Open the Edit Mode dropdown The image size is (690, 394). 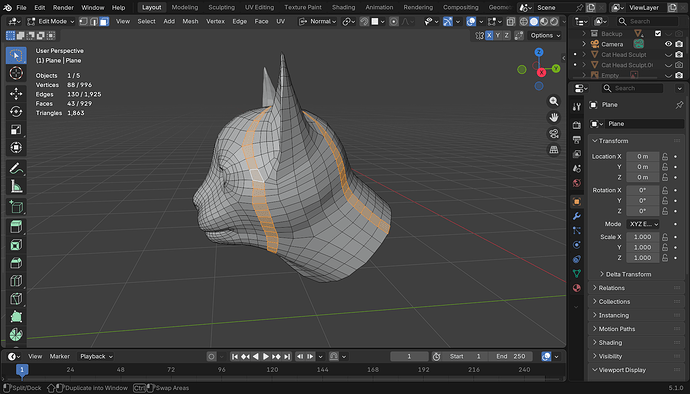click(x=51, y=21)
